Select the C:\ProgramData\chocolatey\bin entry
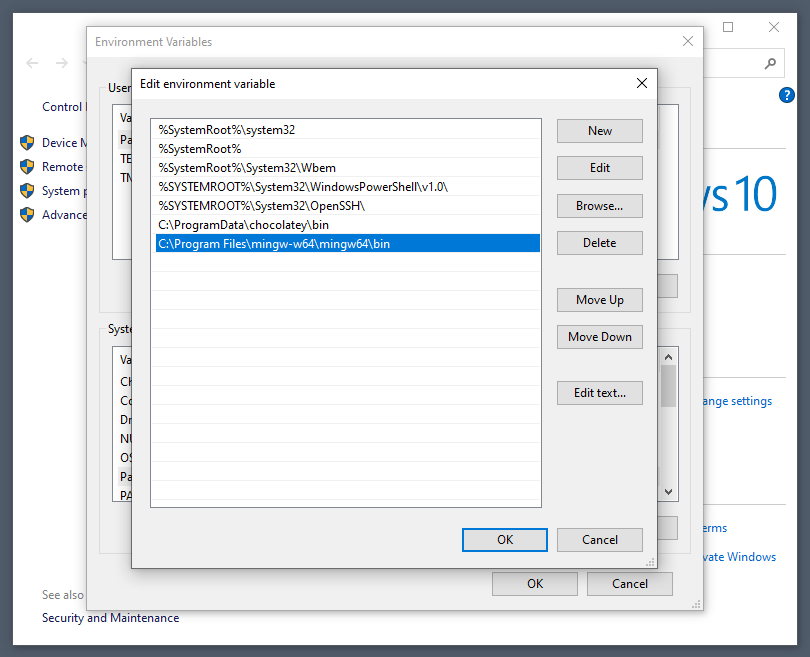The image size is (810, 657). point(347,225)
